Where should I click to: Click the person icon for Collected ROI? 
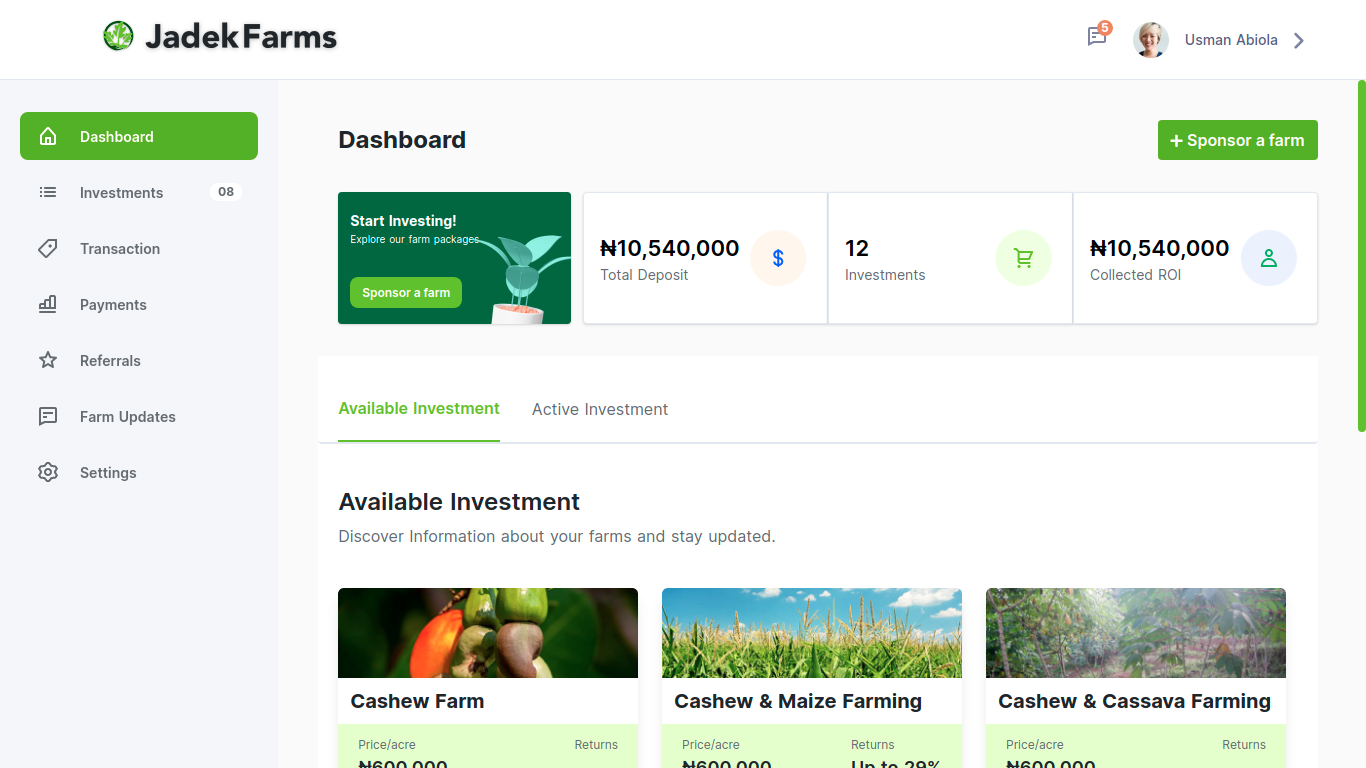[x=1268, y=258]
